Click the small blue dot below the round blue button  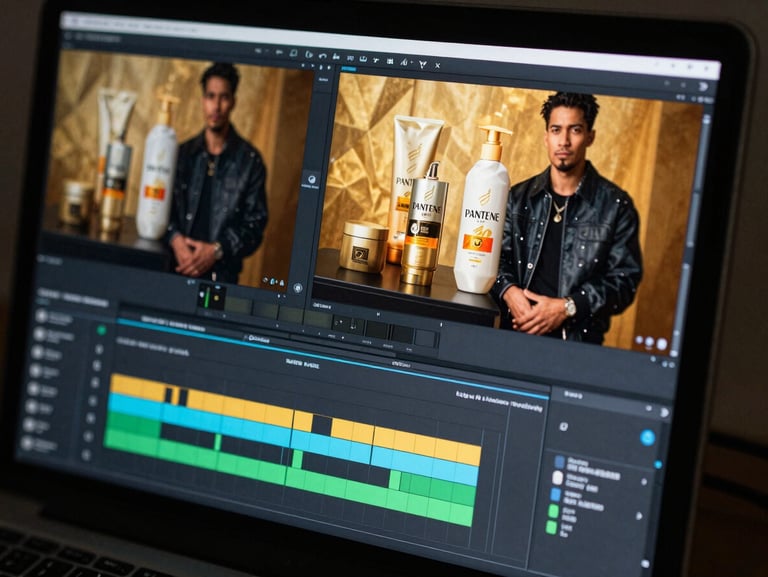[658, 464]
